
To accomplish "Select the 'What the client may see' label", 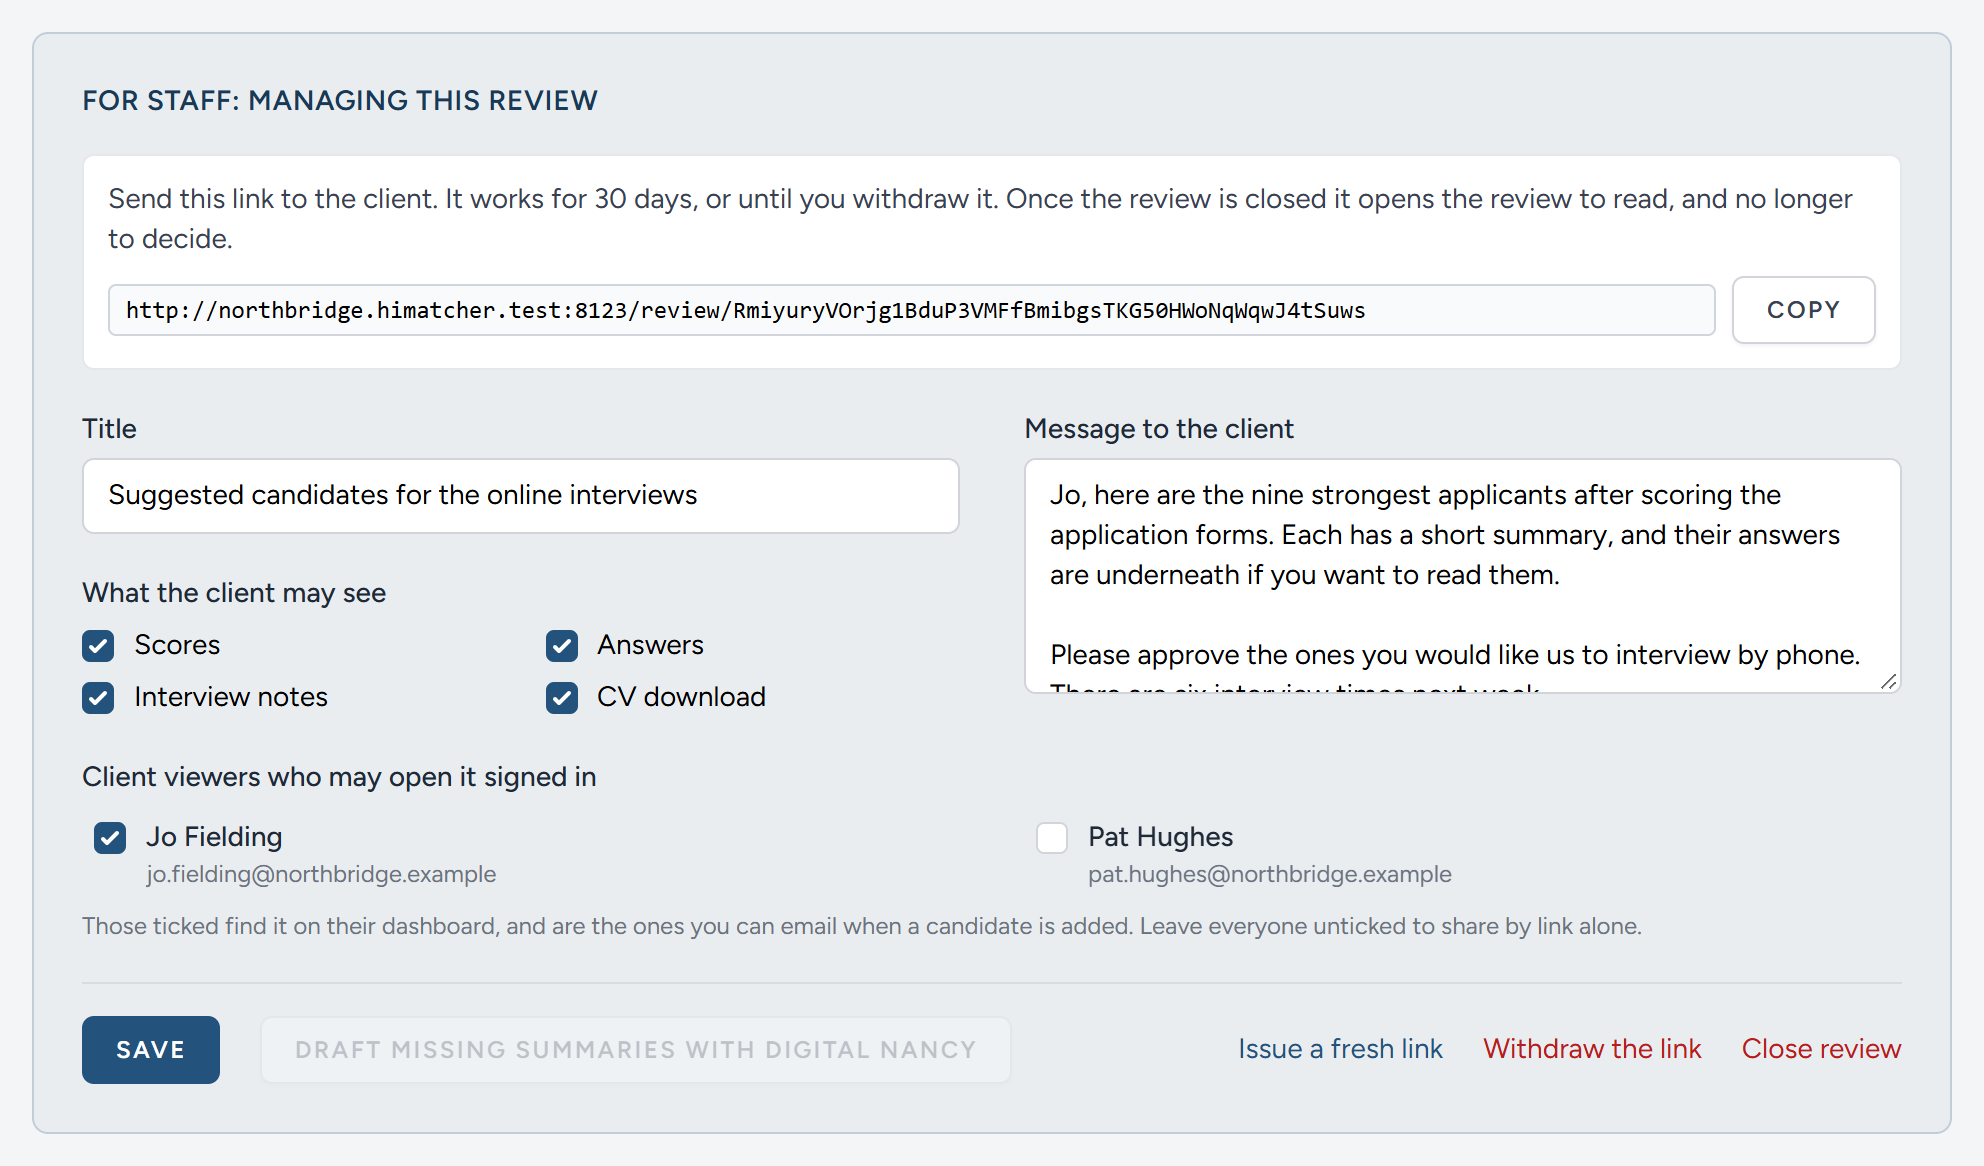I will (x=234, y=593).
